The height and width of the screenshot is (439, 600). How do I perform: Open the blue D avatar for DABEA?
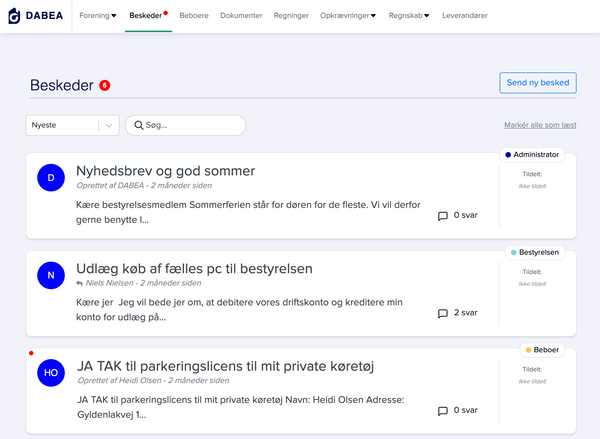pos(51,178)
